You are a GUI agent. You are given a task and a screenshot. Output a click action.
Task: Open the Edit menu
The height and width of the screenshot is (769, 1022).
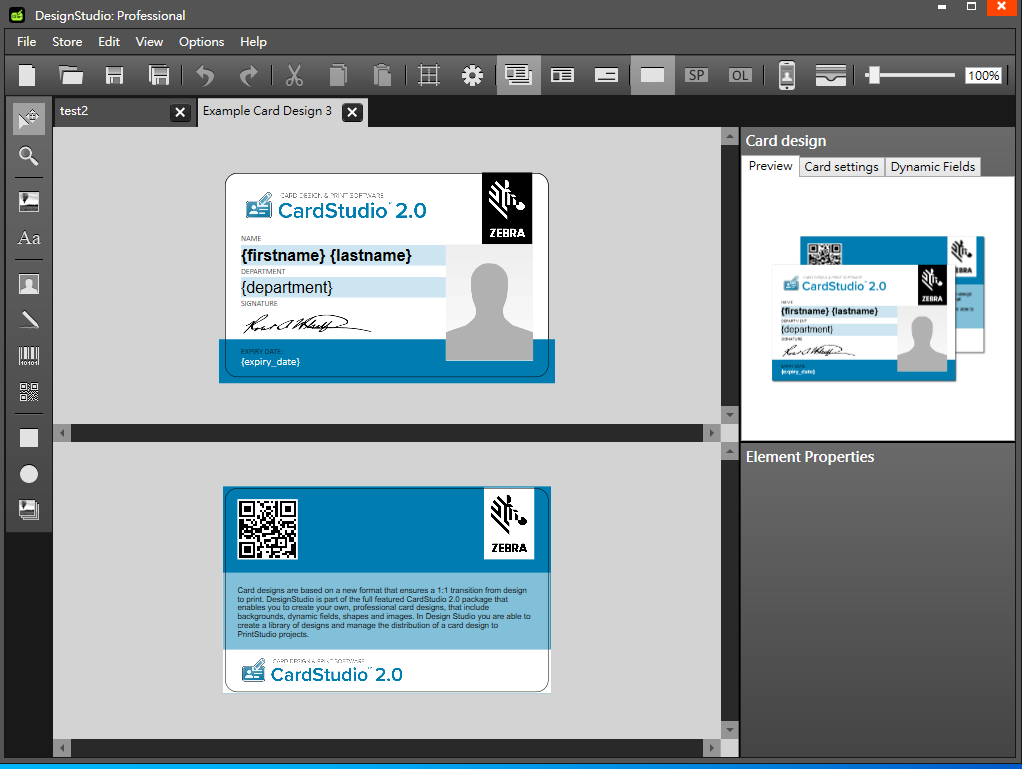click(x=109, y=42)
